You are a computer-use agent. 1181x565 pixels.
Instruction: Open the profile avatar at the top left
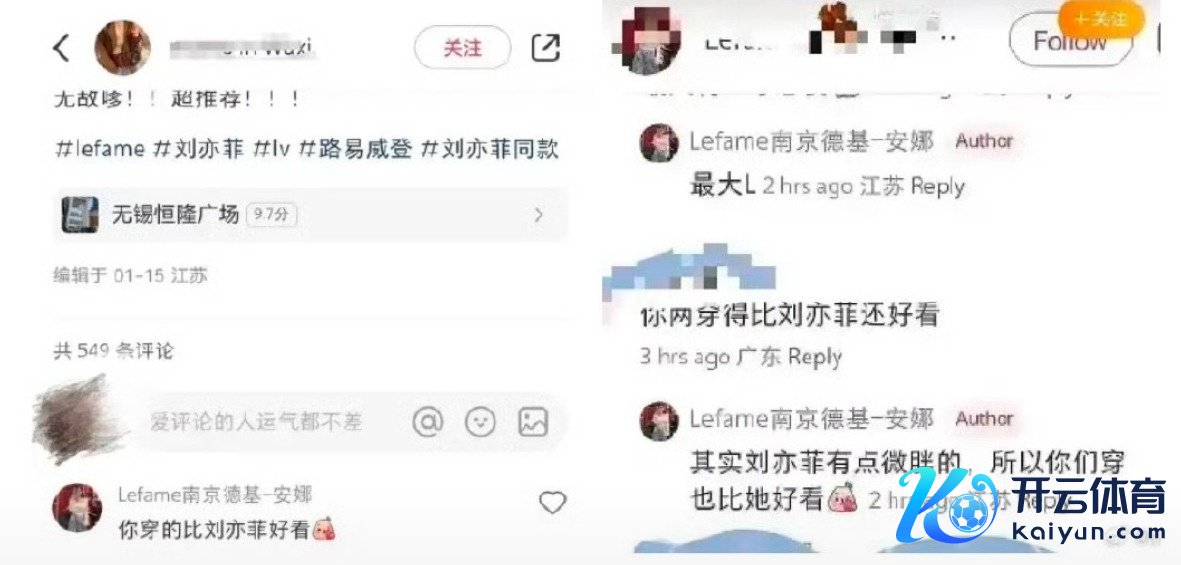[x=122, y=47]
